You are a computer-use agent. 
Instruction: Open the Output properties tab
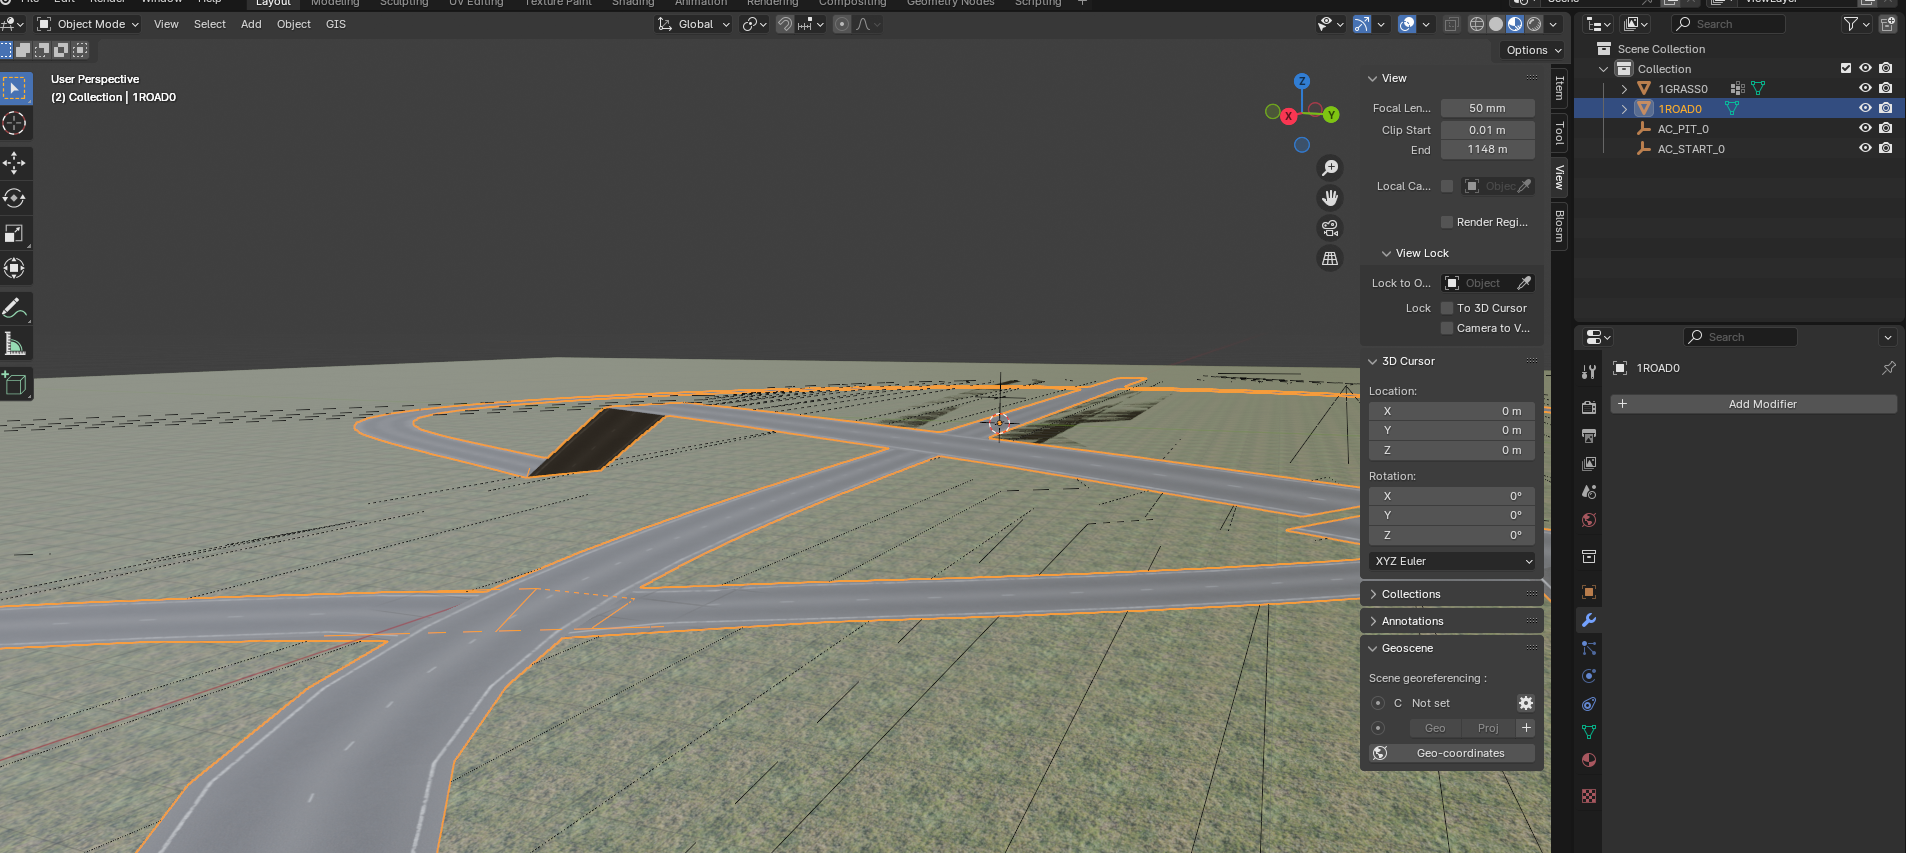pos(1589,436)
